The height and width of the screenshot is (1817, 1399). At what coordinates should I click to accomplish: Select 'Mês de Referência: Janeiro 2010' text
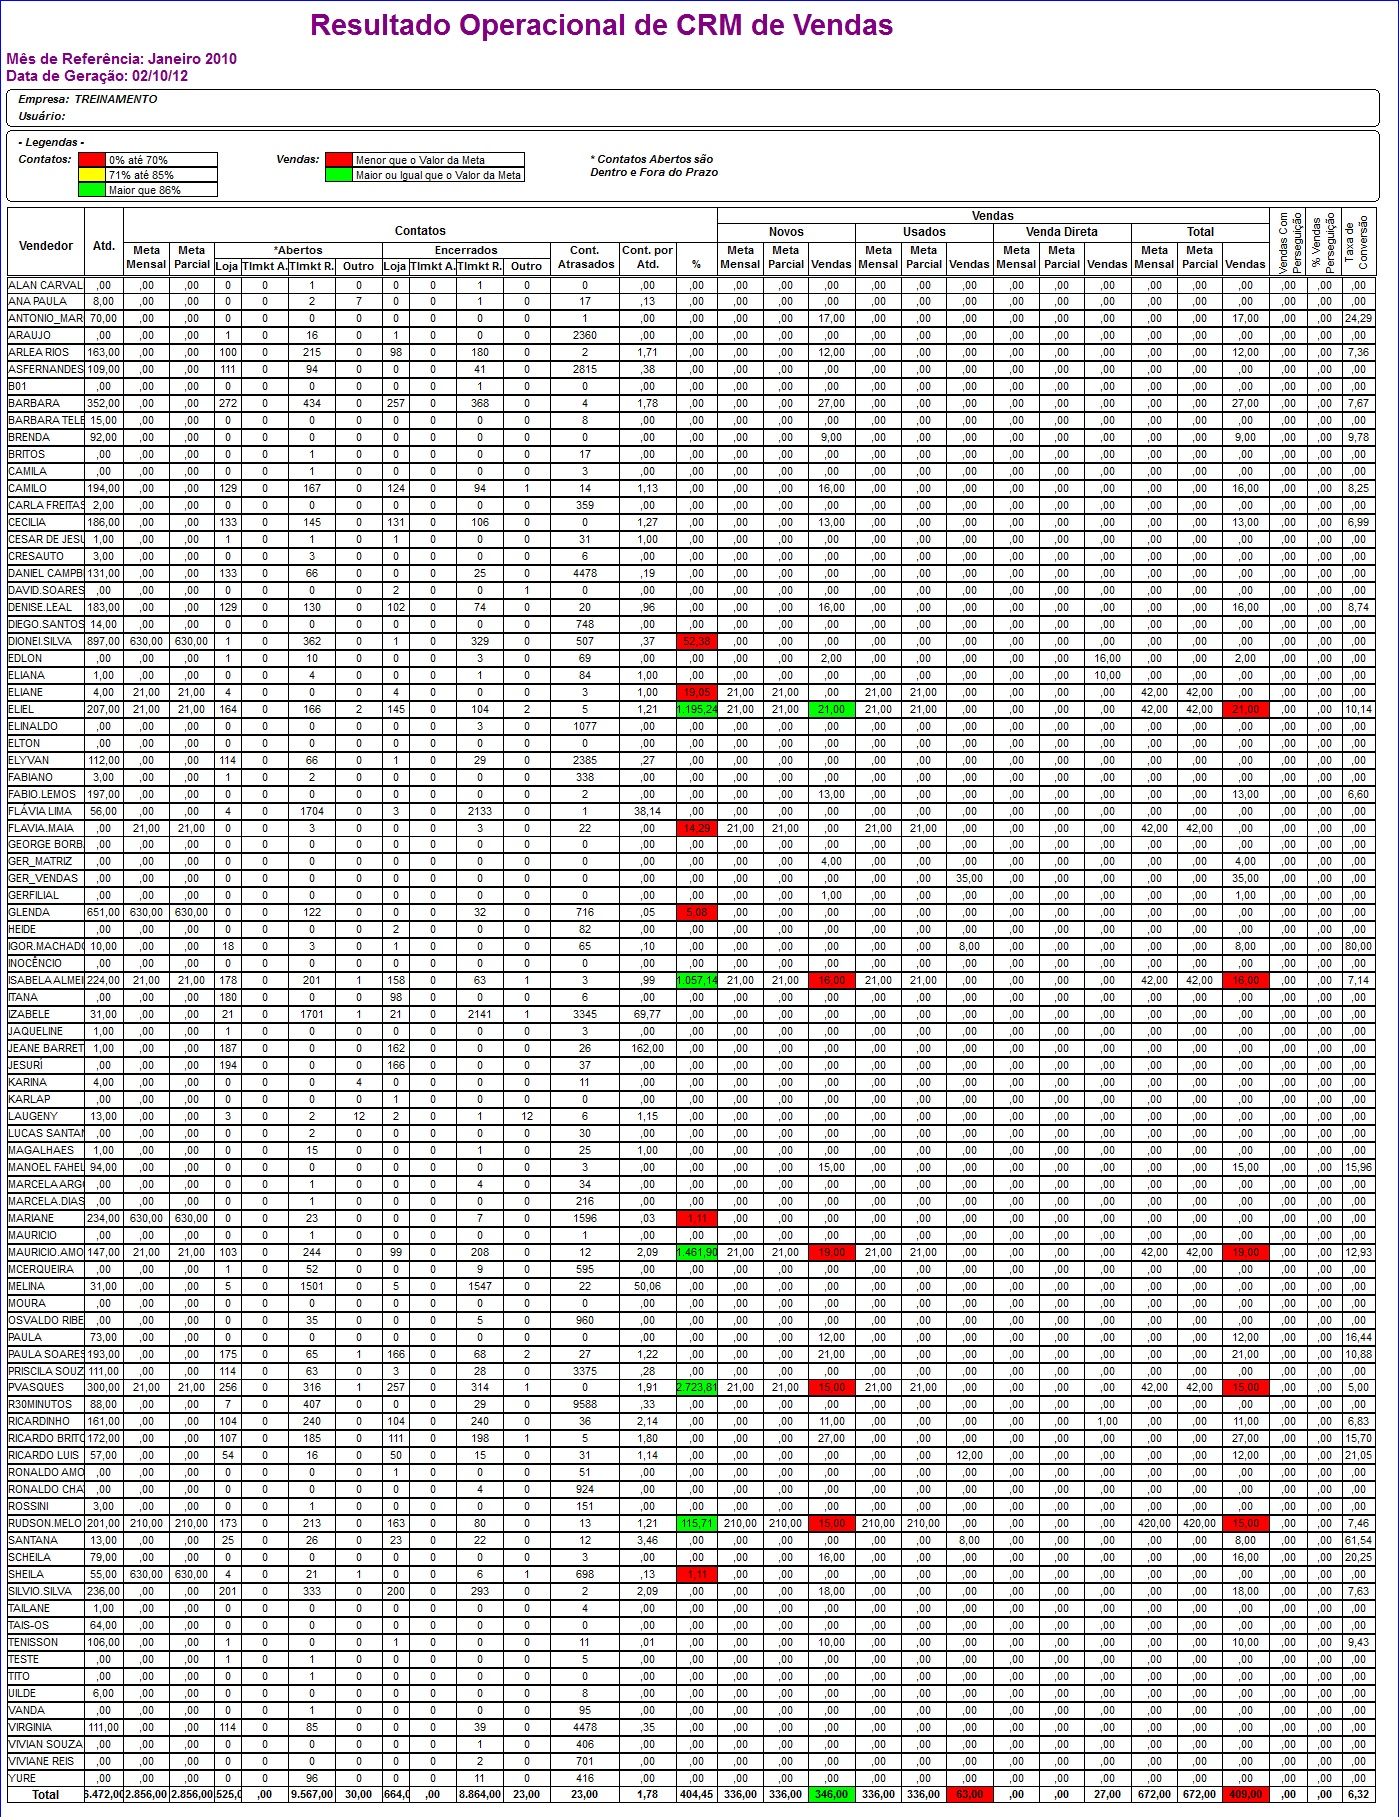pyautogui.click(x=122, y=59)
